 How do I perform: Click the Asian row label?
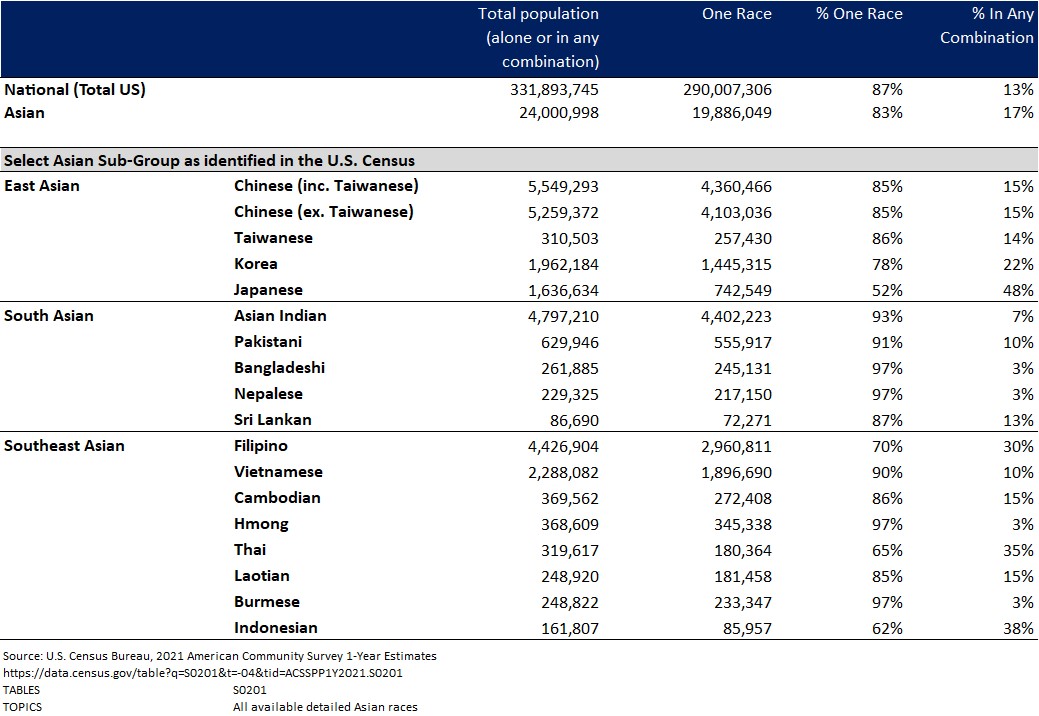23,113
